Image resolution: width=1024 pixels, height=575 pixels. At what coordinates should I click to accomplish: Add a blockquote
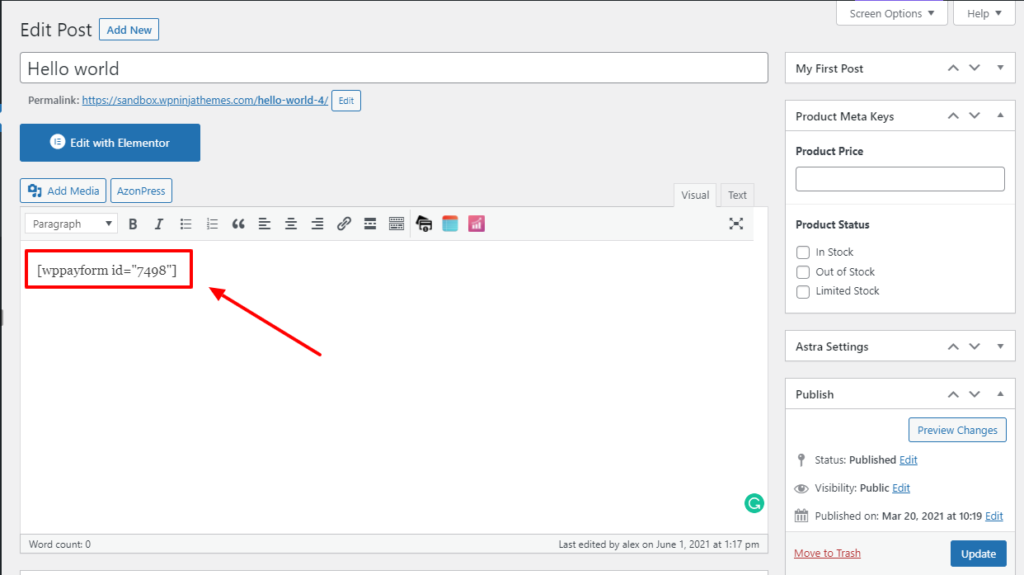pos(238,224)
